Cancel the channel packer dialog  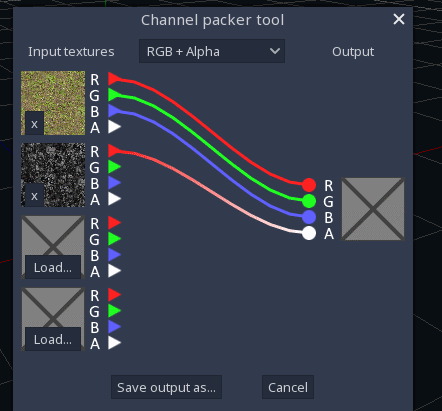[x=288, y=387]
